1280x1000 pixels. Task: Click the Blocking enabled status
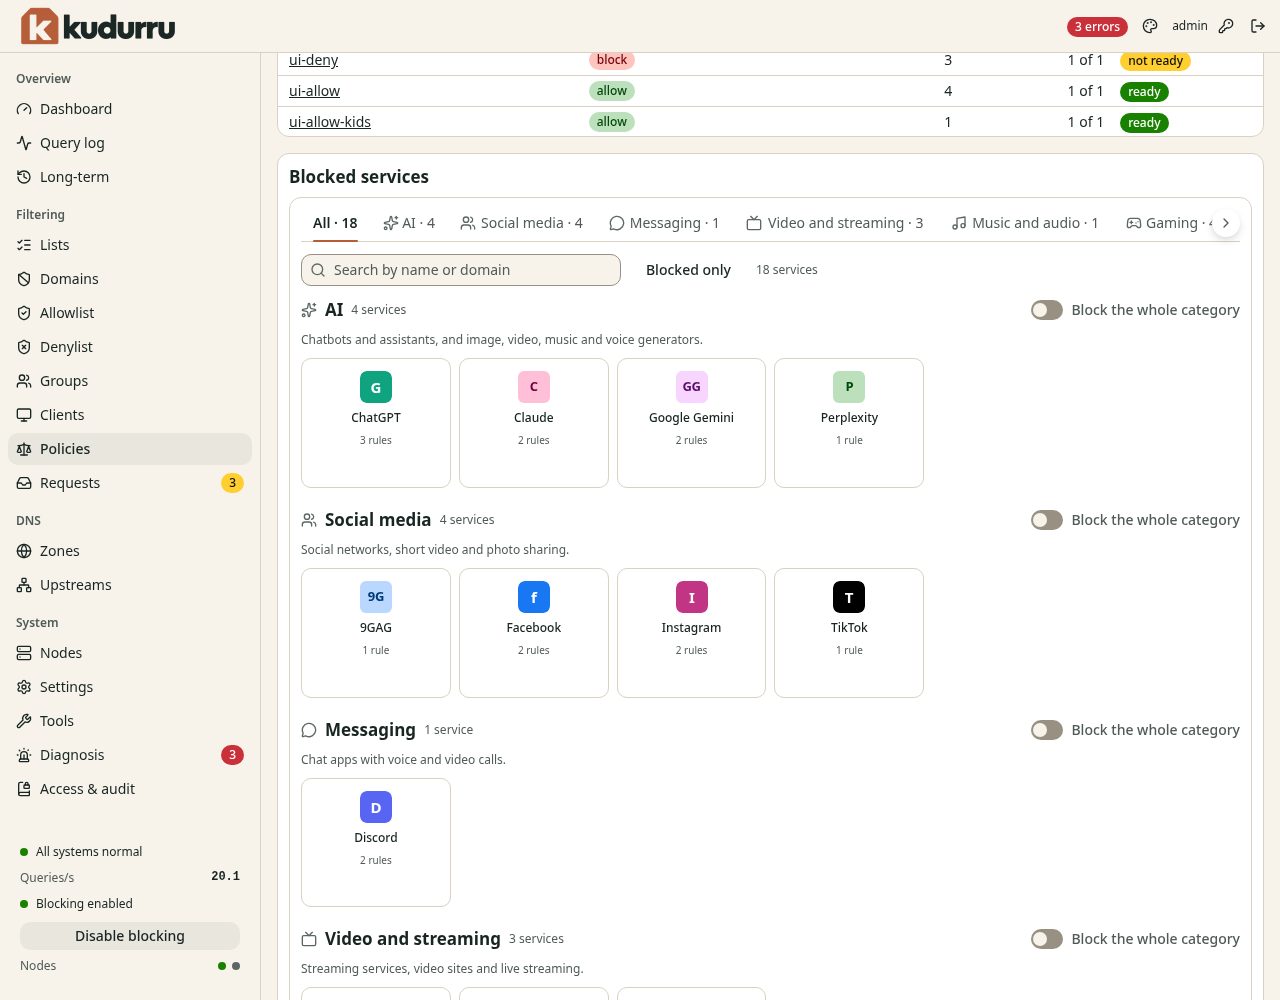coord(76,904)
